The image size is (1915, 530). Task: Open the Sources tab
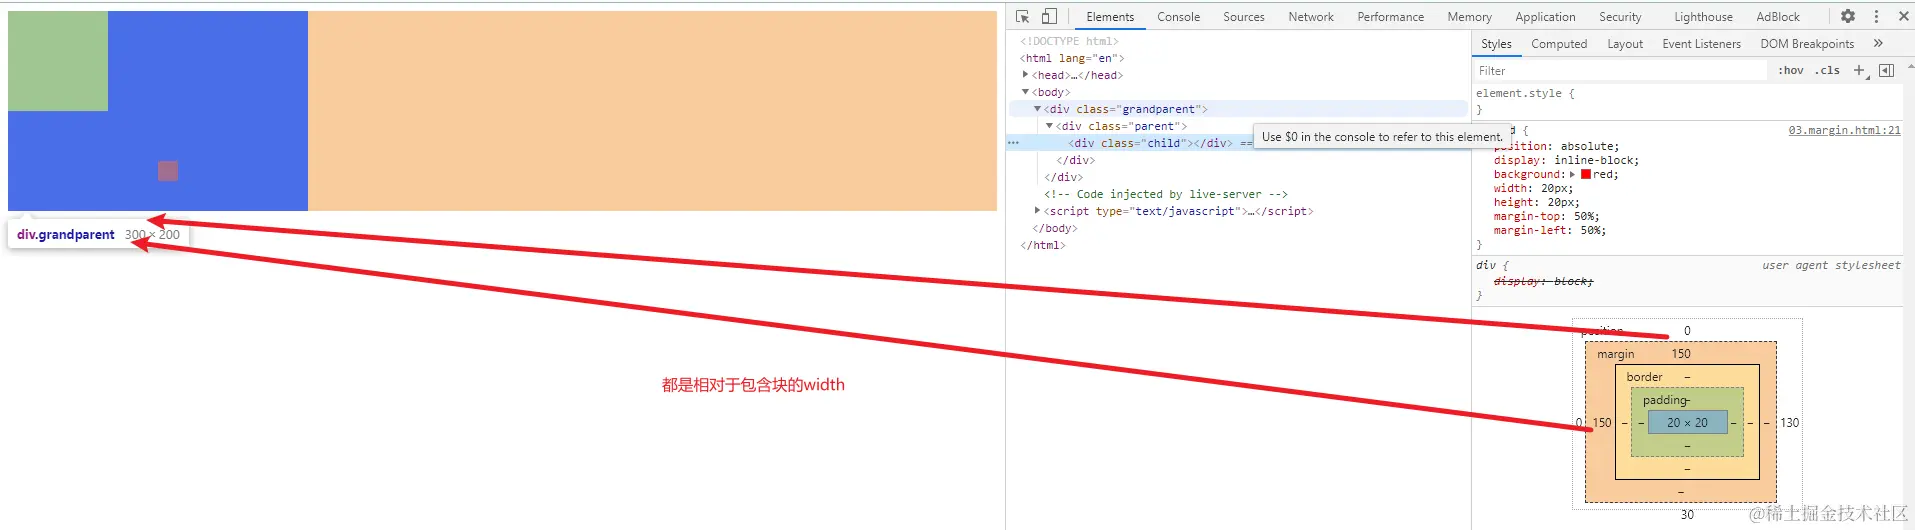coord(1244,17)
